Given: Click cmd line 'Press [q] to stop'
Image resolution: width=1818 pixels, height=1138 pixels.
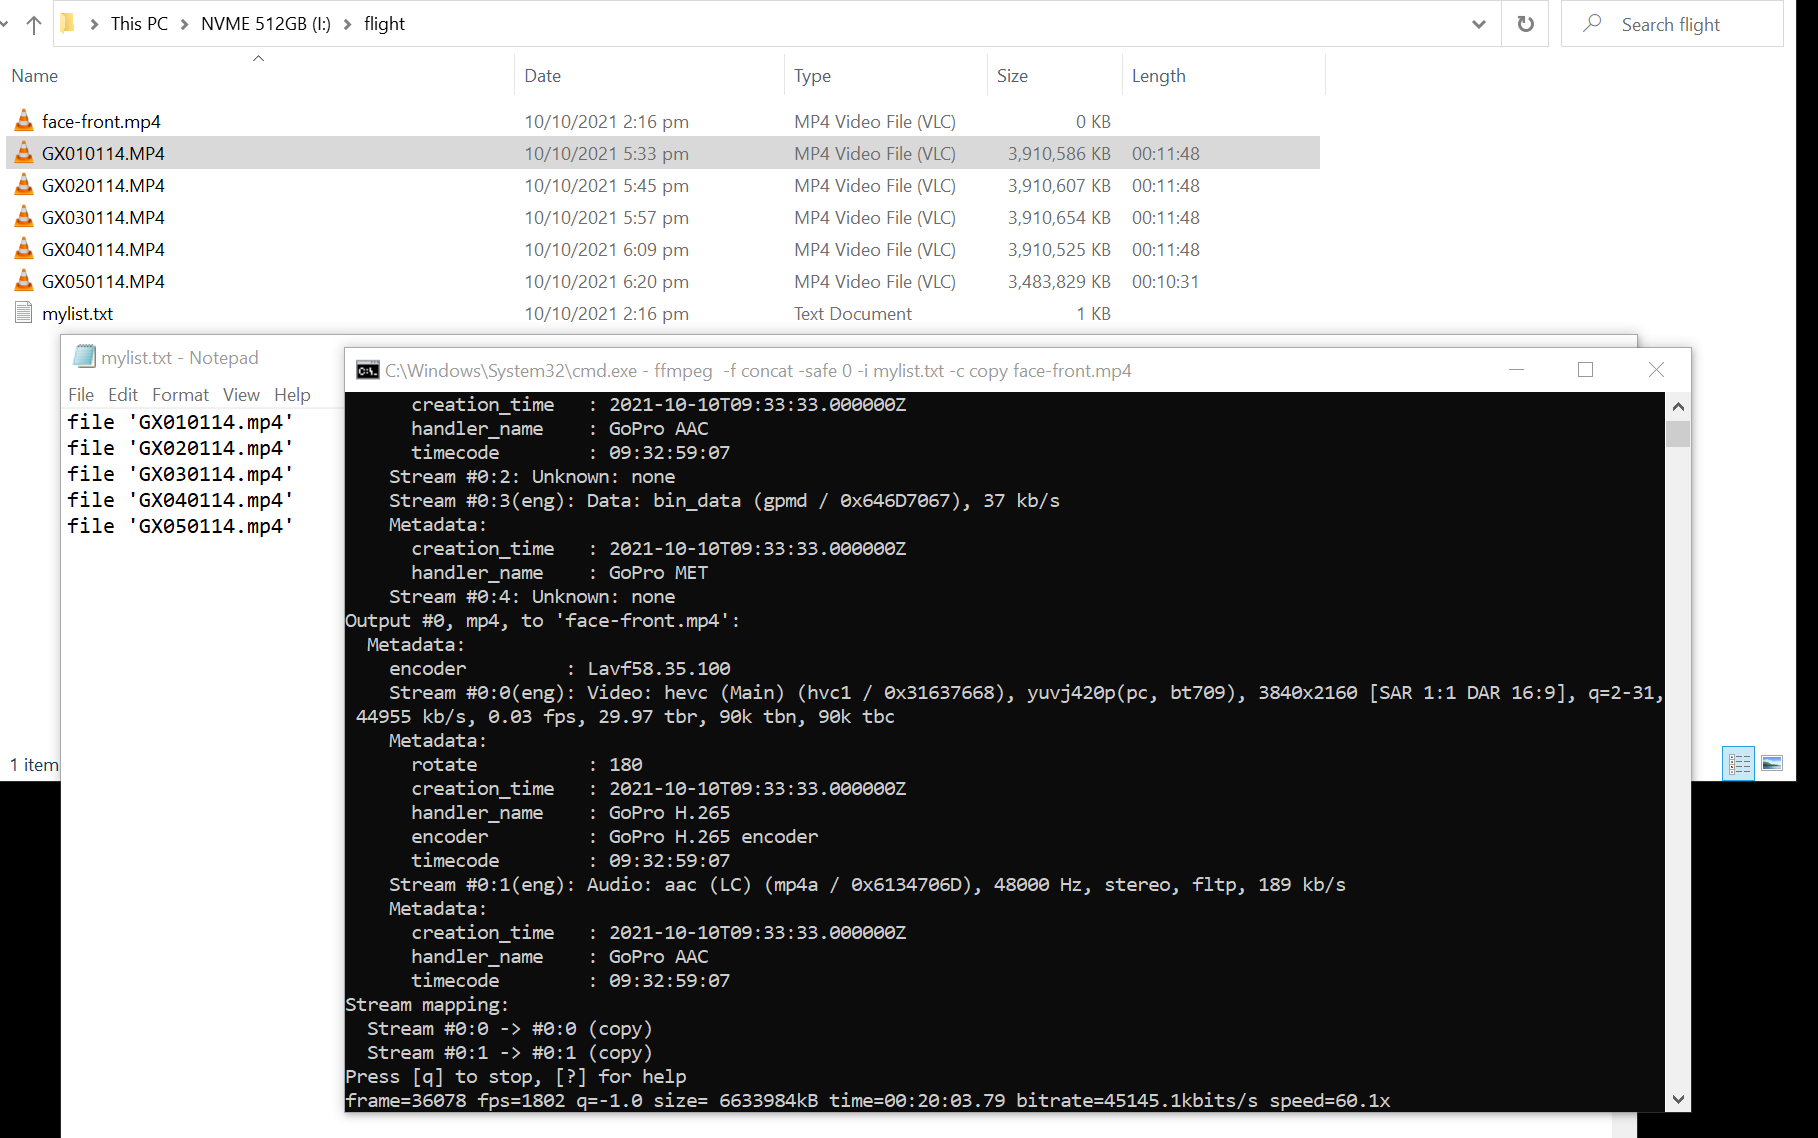Looking at the screenshot, I should [x=516, y=1076].
